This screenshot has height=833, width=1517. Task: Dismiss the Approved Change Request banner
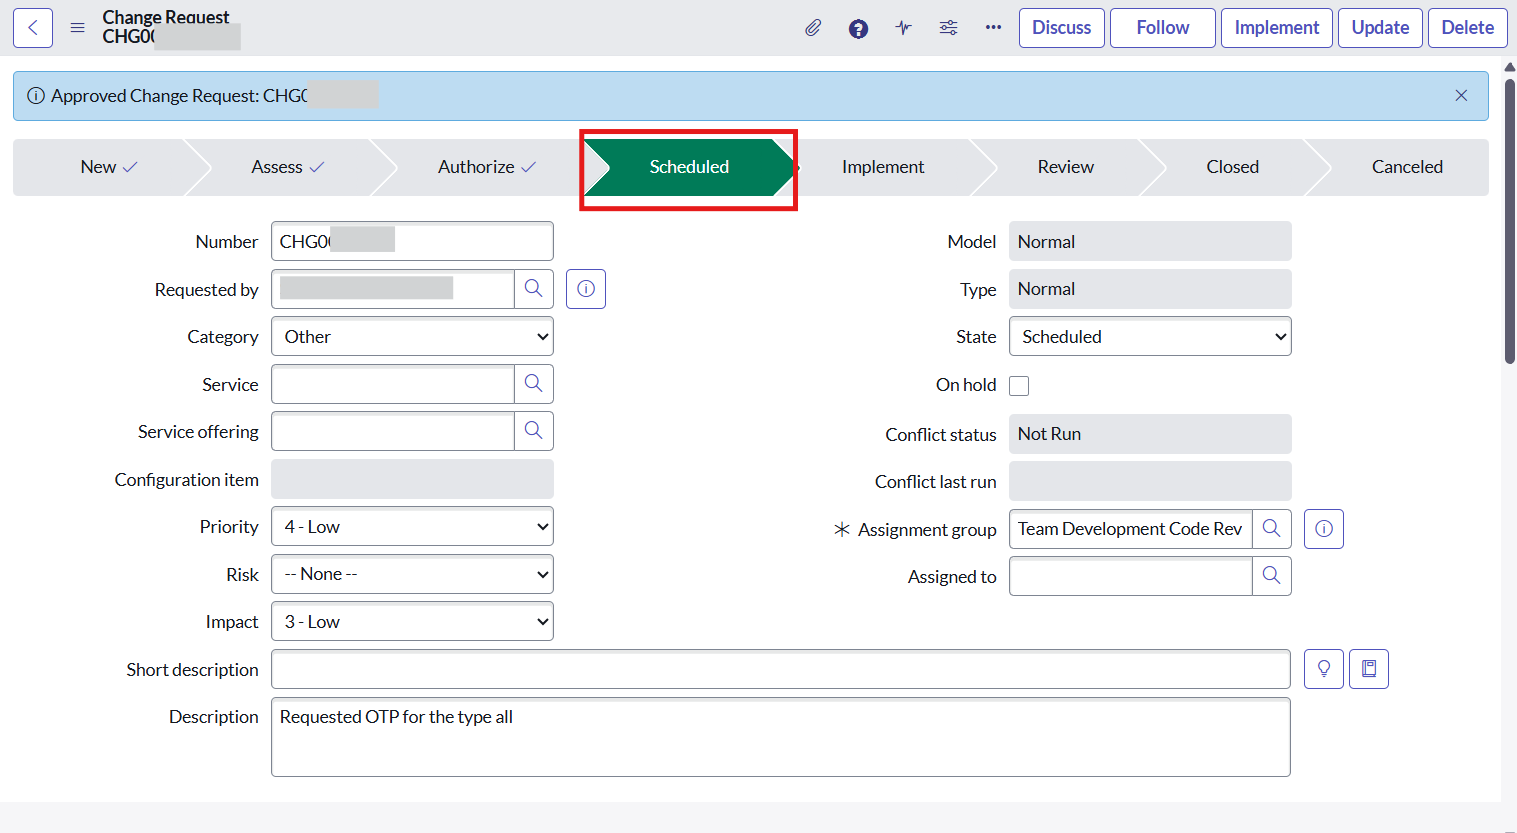pyautogui.click(x=1461, y=96)
